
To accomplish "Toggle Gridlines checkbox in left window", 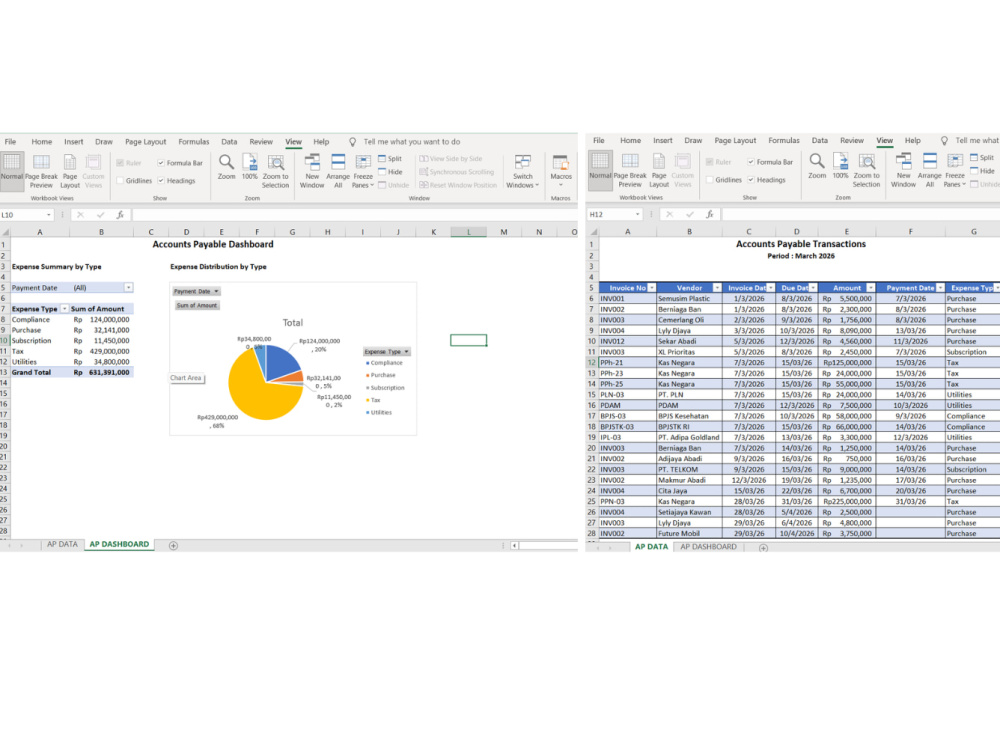I will (x=120, y=180).
